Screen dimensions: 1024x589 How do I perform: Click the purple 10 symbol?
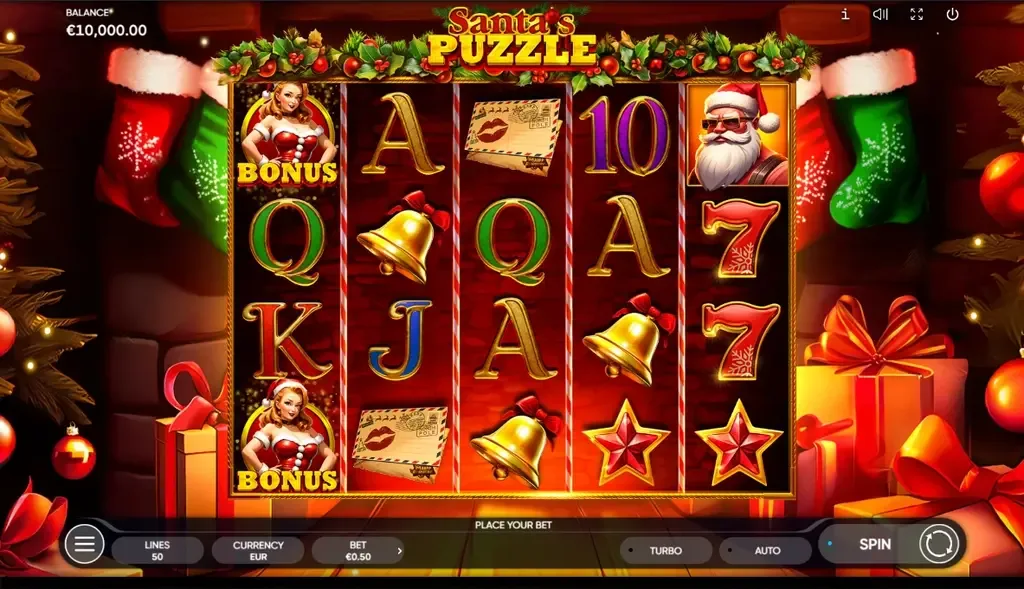tap(626, 136)
